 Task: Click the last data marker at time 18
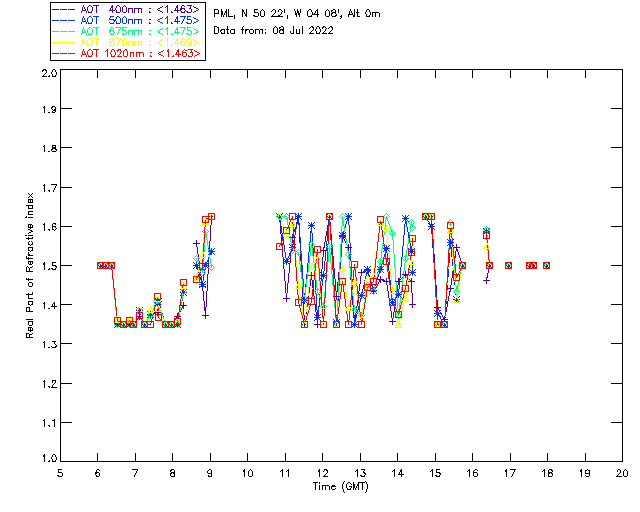point(547,265)
